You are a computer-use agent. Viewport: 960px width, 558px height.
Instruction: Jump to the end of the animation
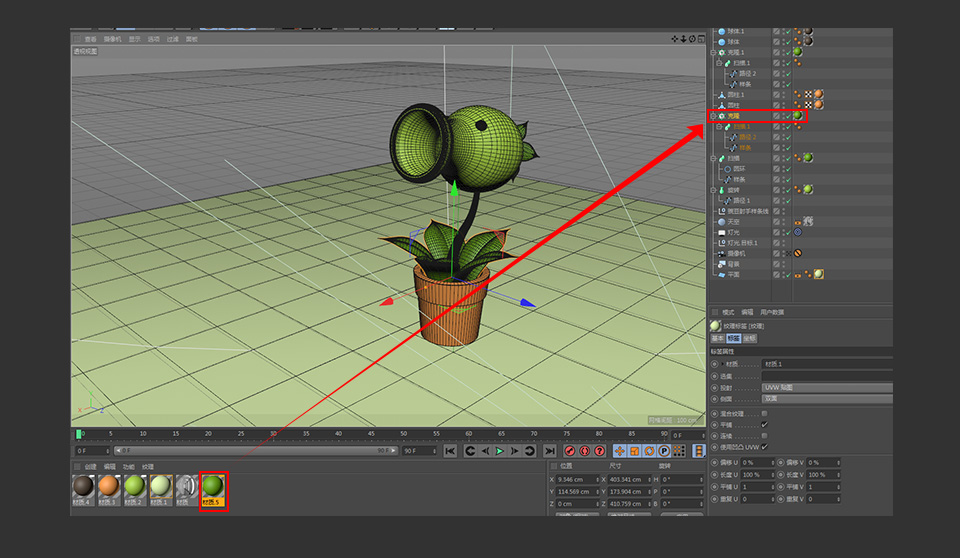[550, 451]
